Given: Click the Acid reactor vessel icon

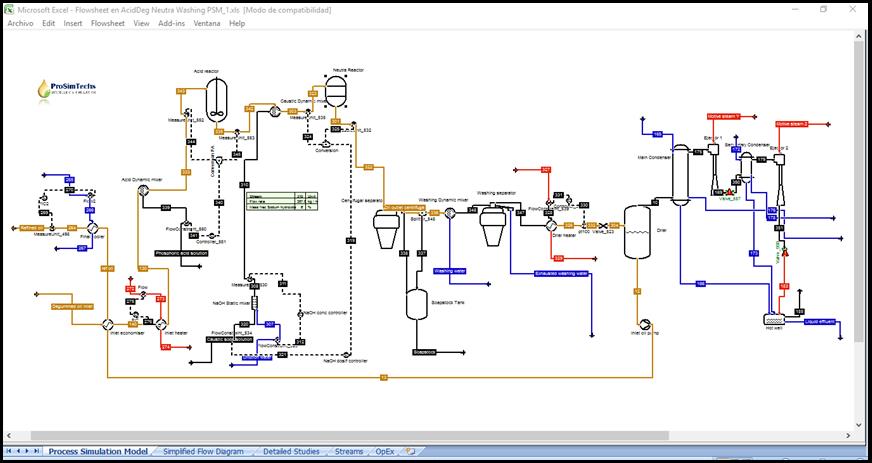Looking at the screenshot, I should pos(216,95).
